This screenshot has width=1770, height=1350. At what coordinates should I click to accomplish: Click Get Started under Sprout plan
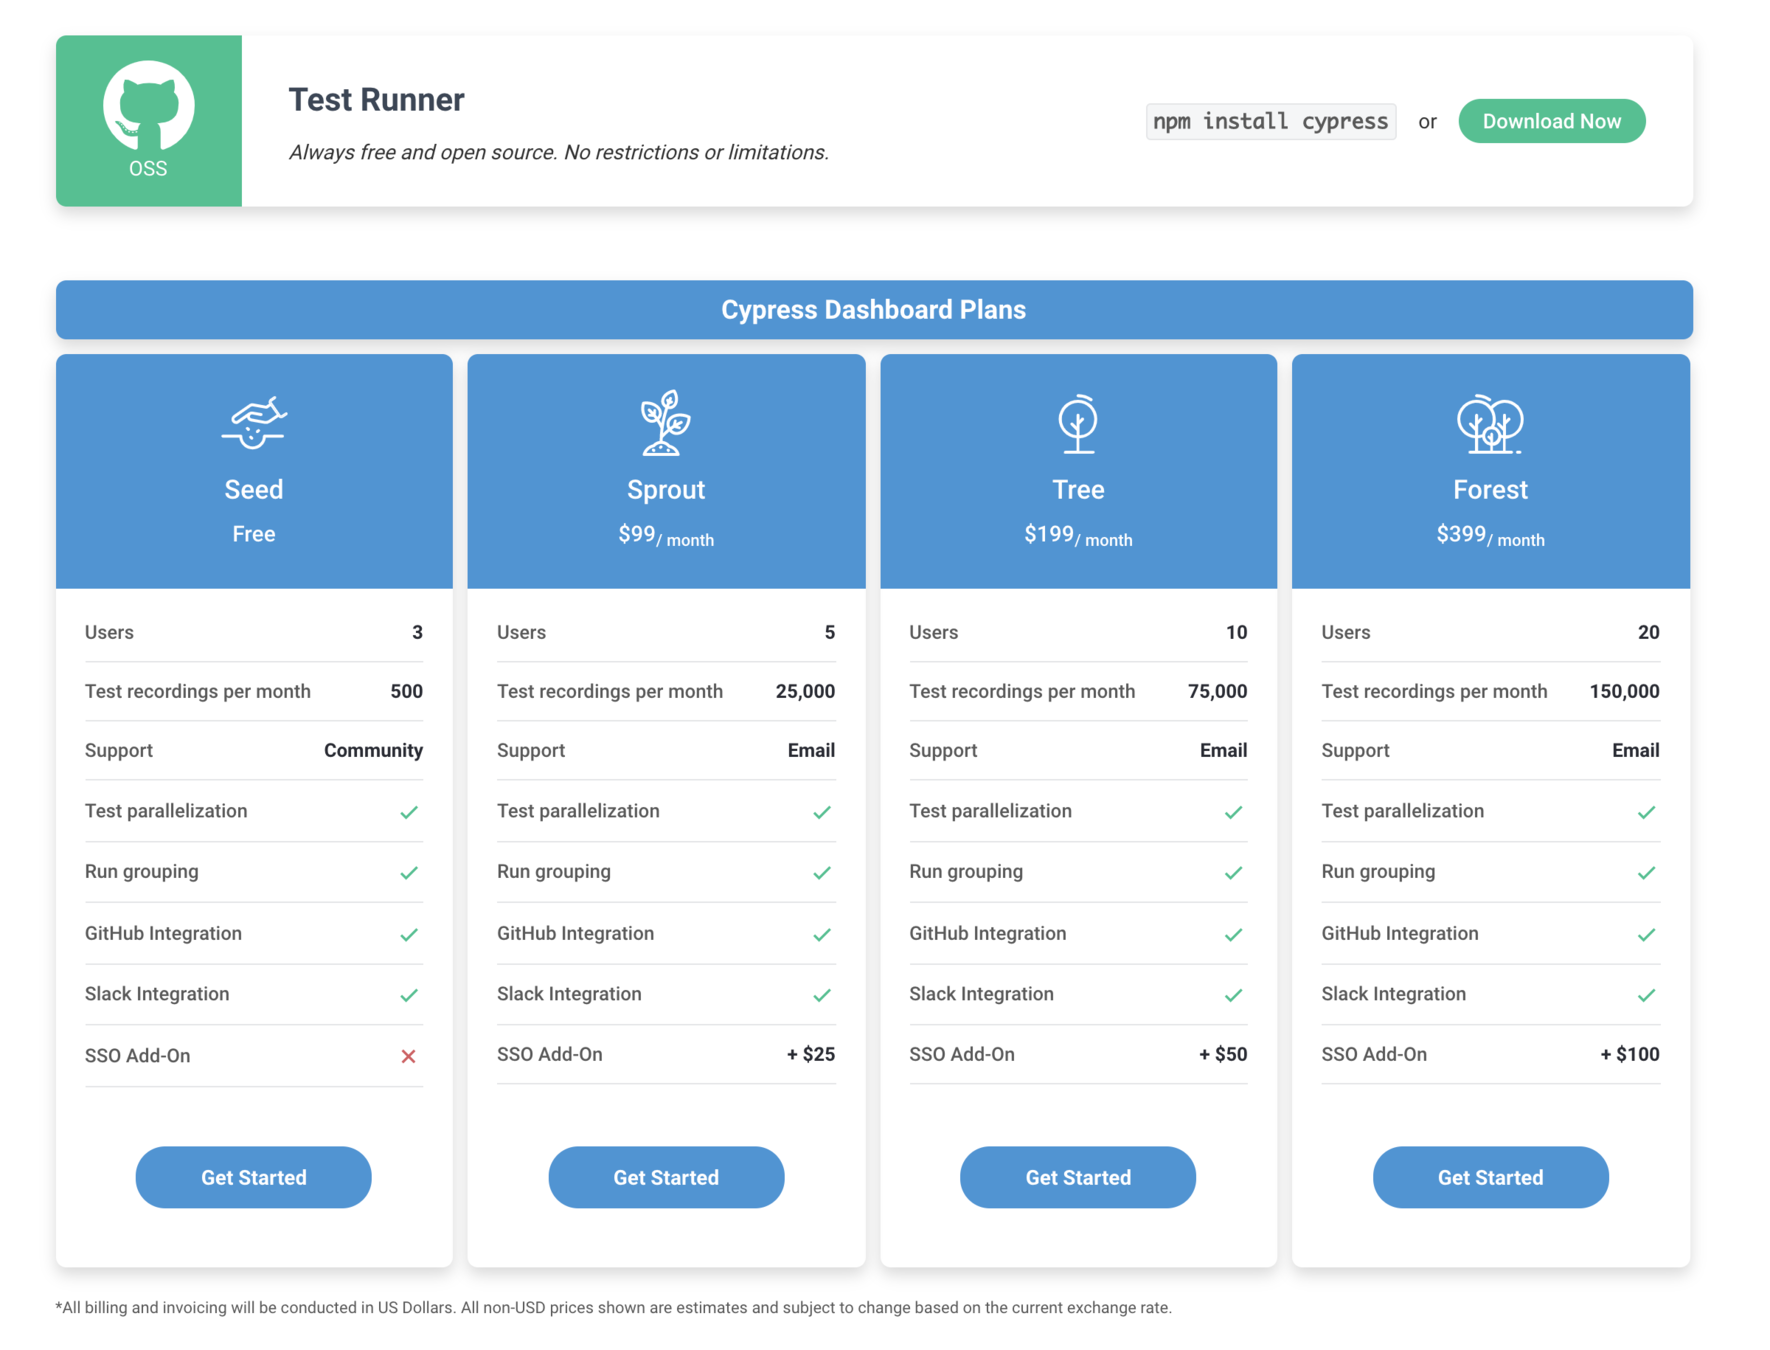pos(666,1177)
